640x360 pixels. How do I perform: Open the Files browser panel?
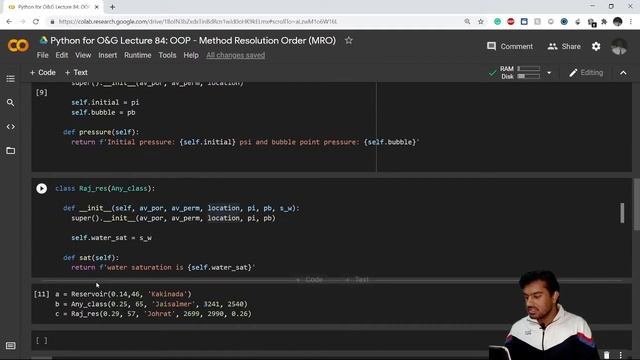[11, 151]
